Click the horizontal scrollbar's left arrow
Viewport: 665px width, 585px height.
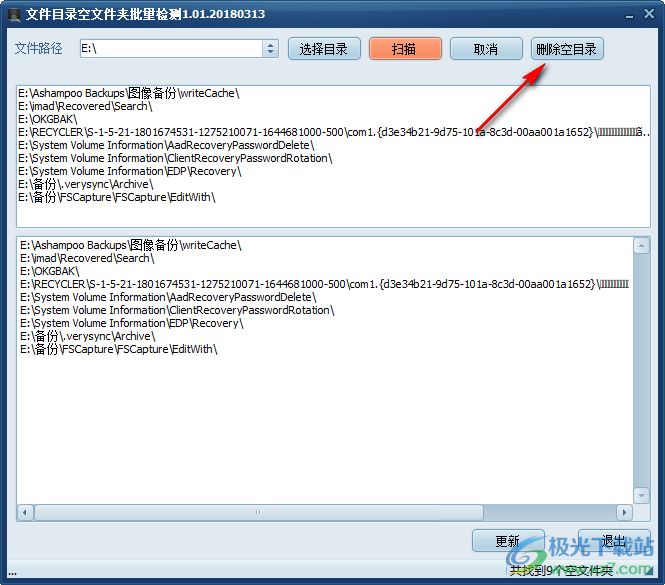[25, 512]
